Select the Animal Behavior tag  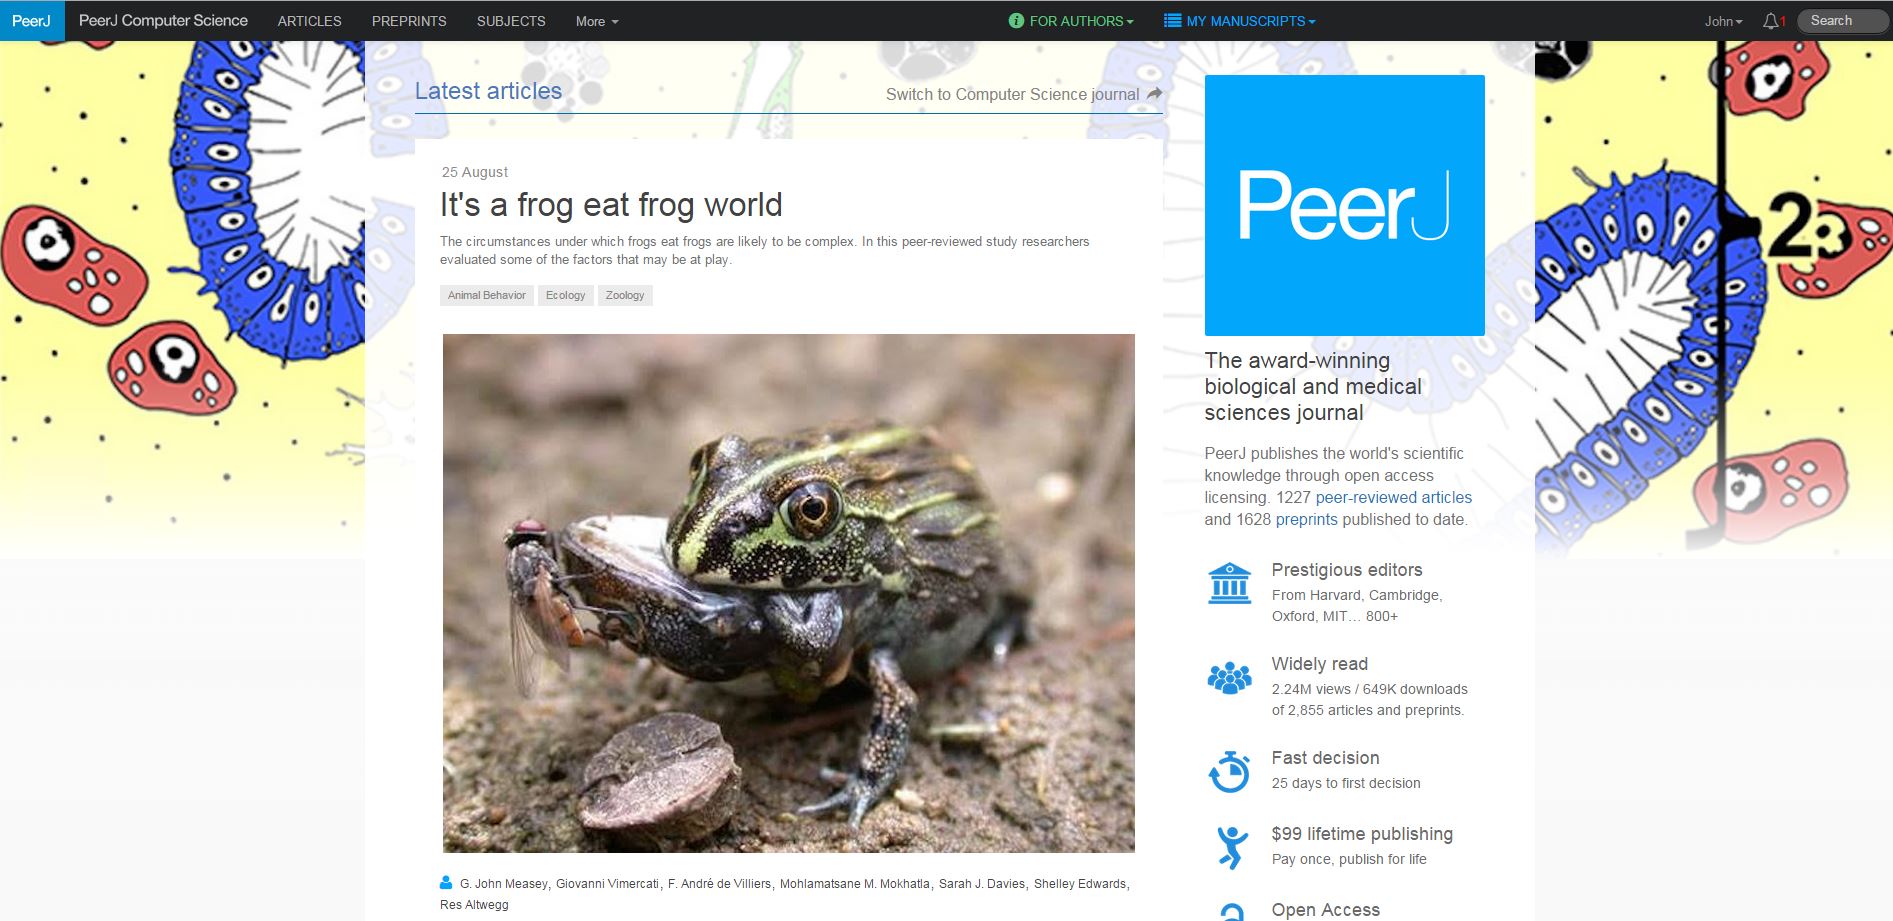[486, 295]
